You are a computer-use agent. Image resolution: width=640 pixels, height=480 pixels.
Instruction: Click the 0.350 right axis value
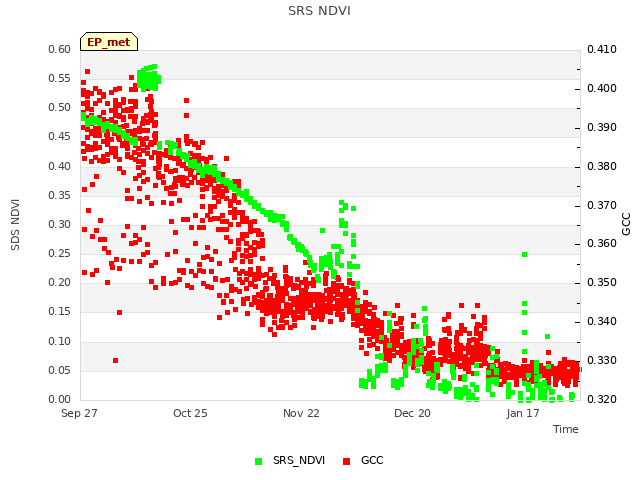[x=602, y=282]
